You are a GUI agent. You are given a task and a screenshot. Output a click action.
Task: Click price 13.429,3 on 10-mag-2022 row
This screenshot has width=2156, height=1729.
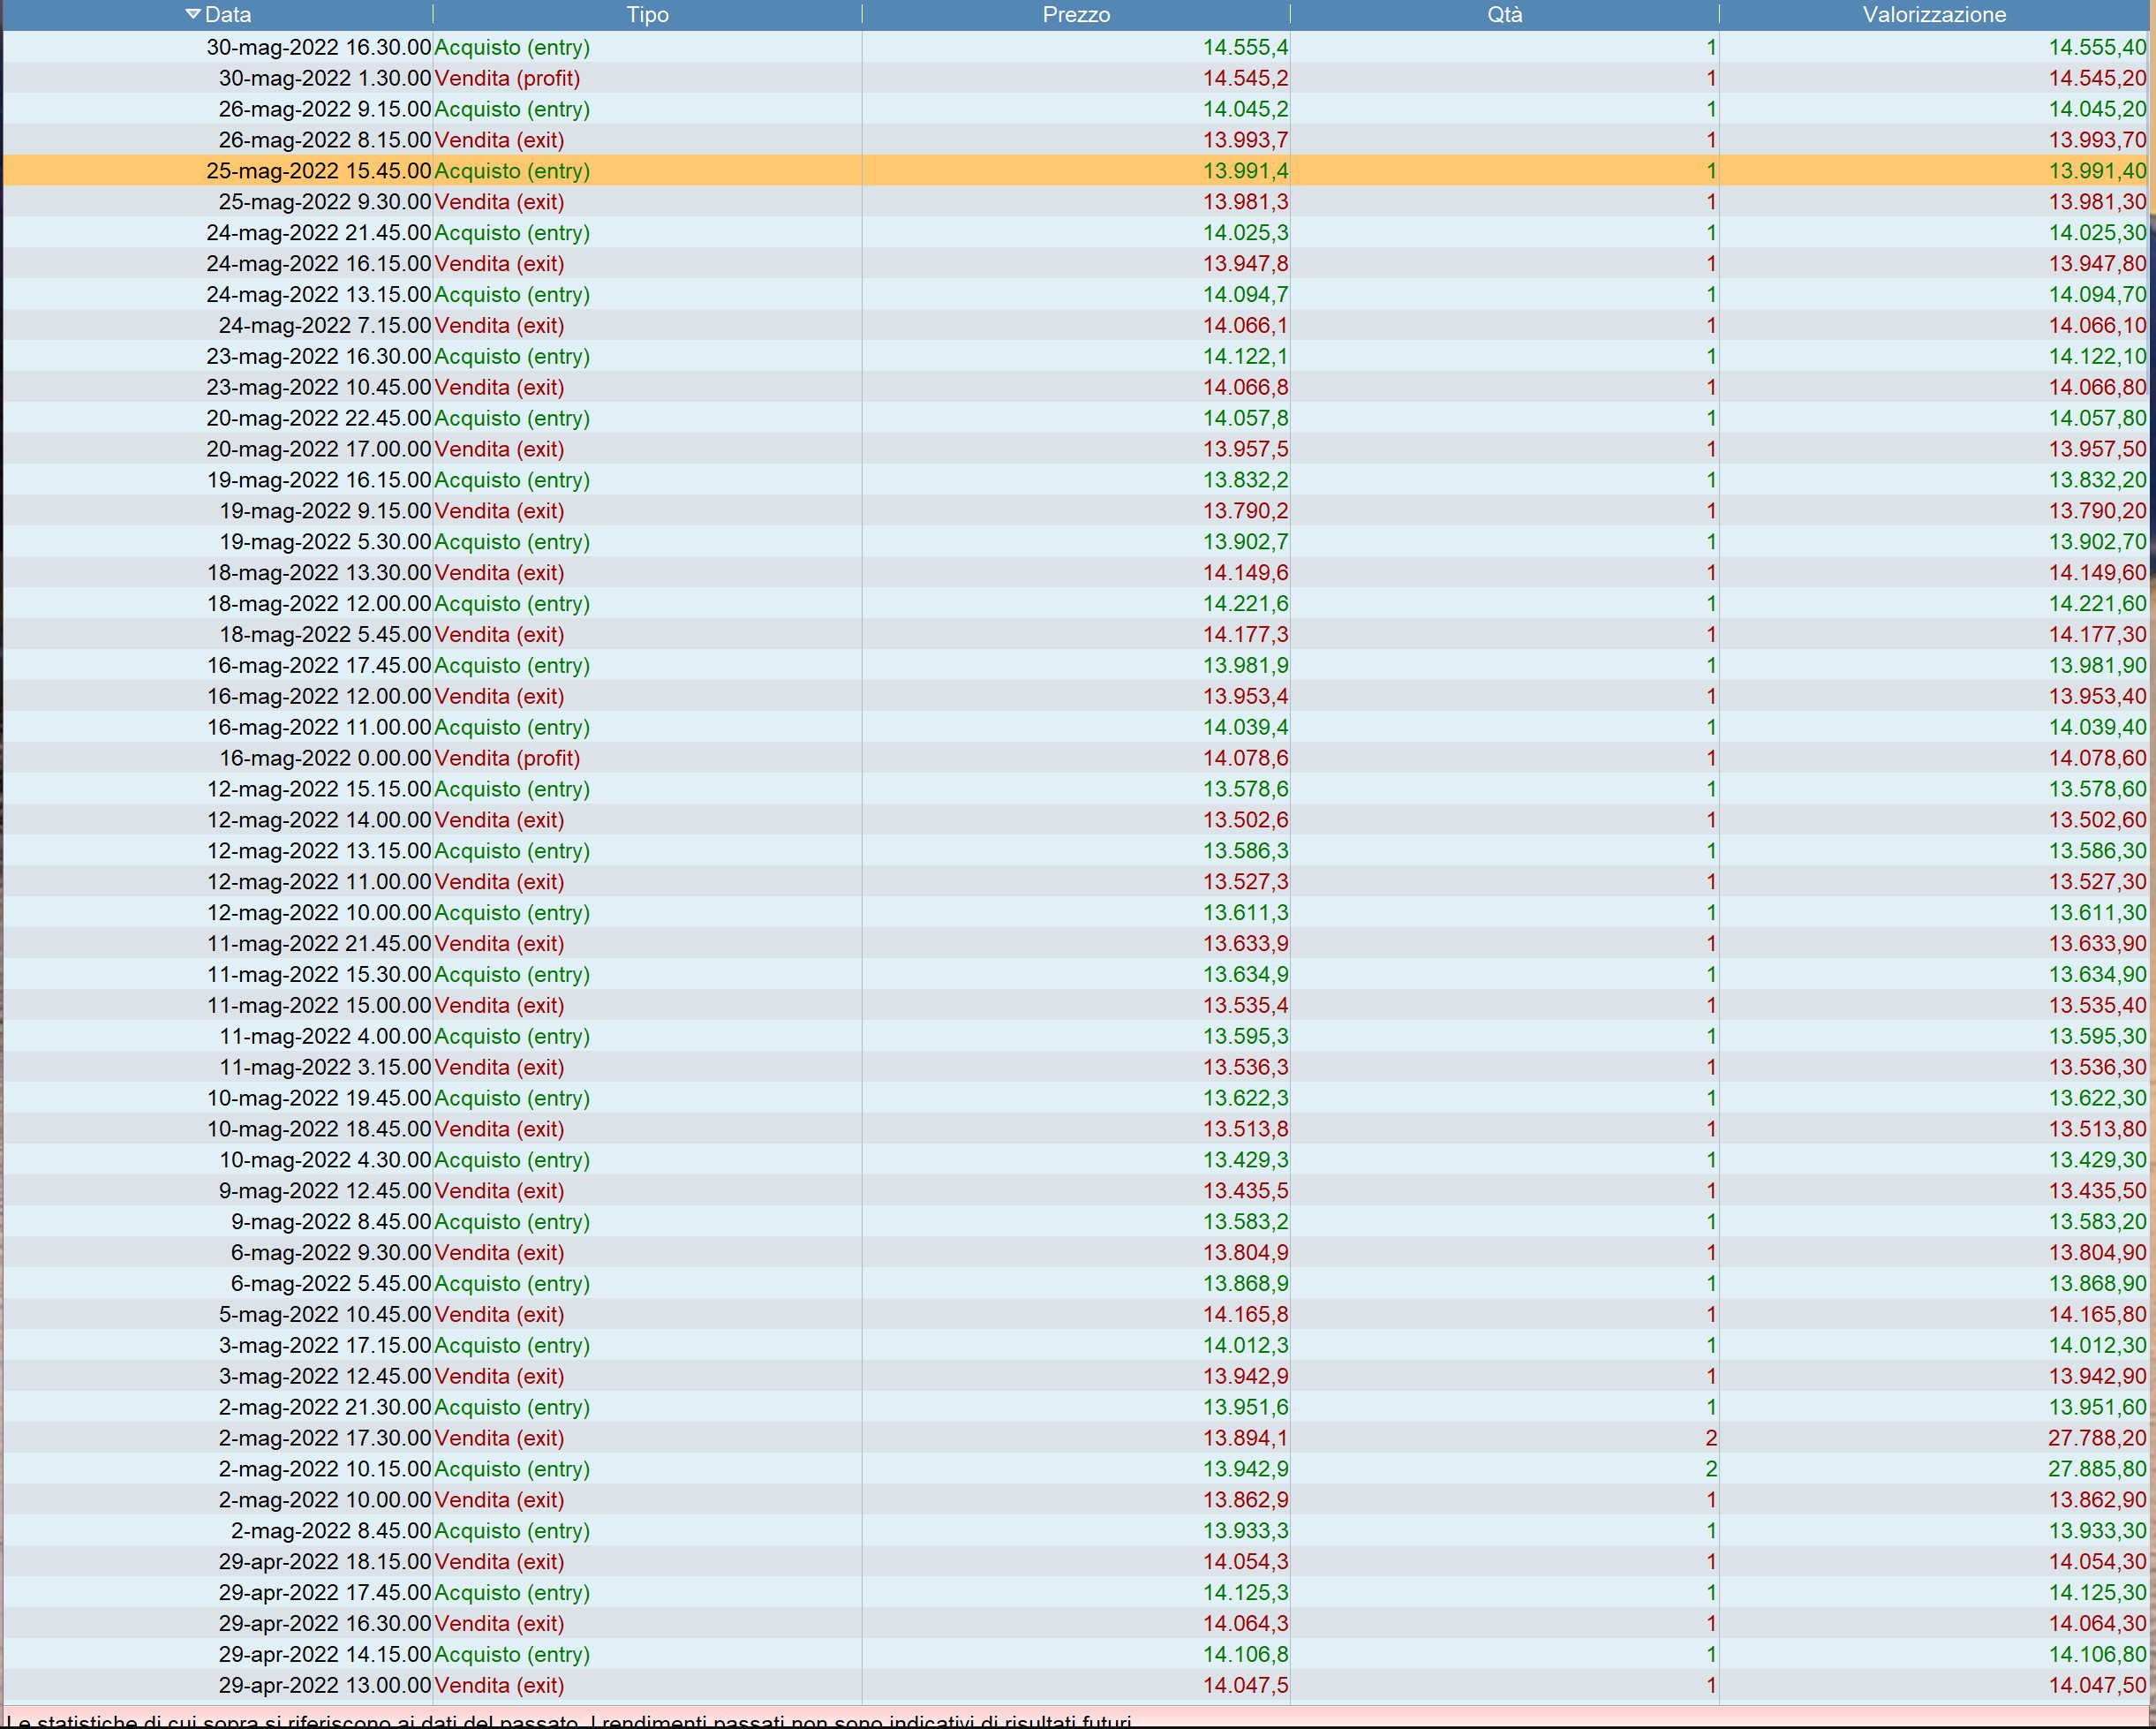(1245, 1160)
